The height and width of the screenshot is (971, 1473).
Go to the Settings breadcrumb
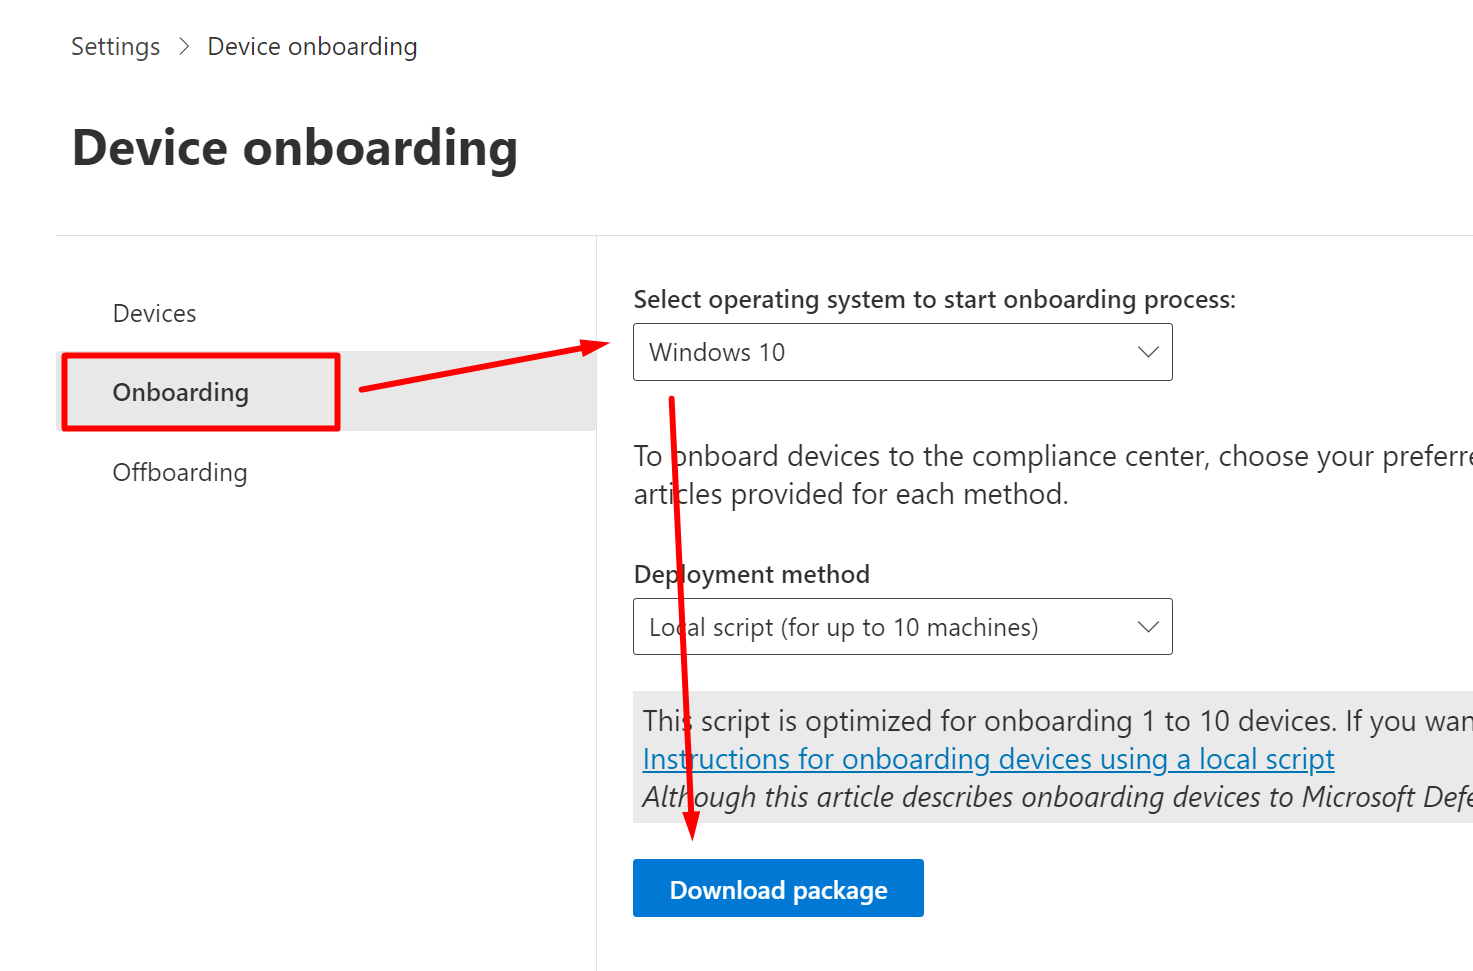(115, 47)
